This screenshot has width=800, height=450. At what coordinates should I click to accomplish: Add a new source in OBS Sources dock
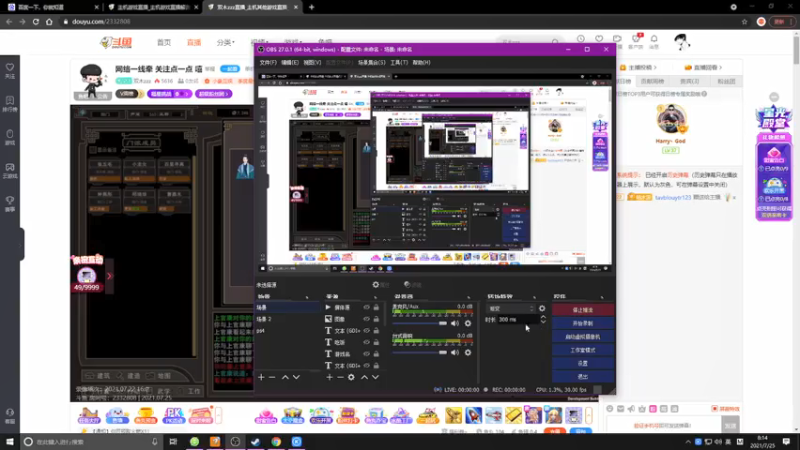[x=329, y=377]
